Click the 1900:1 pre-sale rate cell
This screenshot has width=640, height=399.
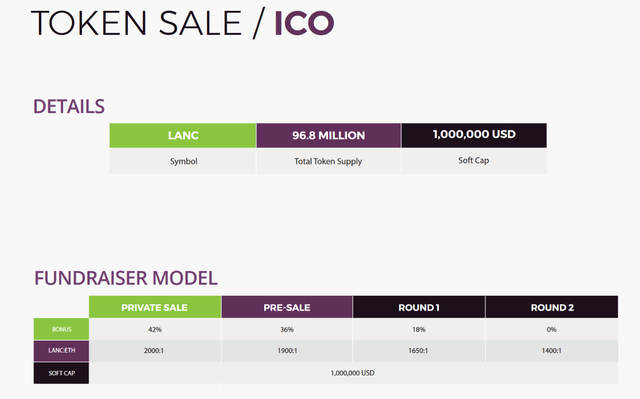pos(287,351)
